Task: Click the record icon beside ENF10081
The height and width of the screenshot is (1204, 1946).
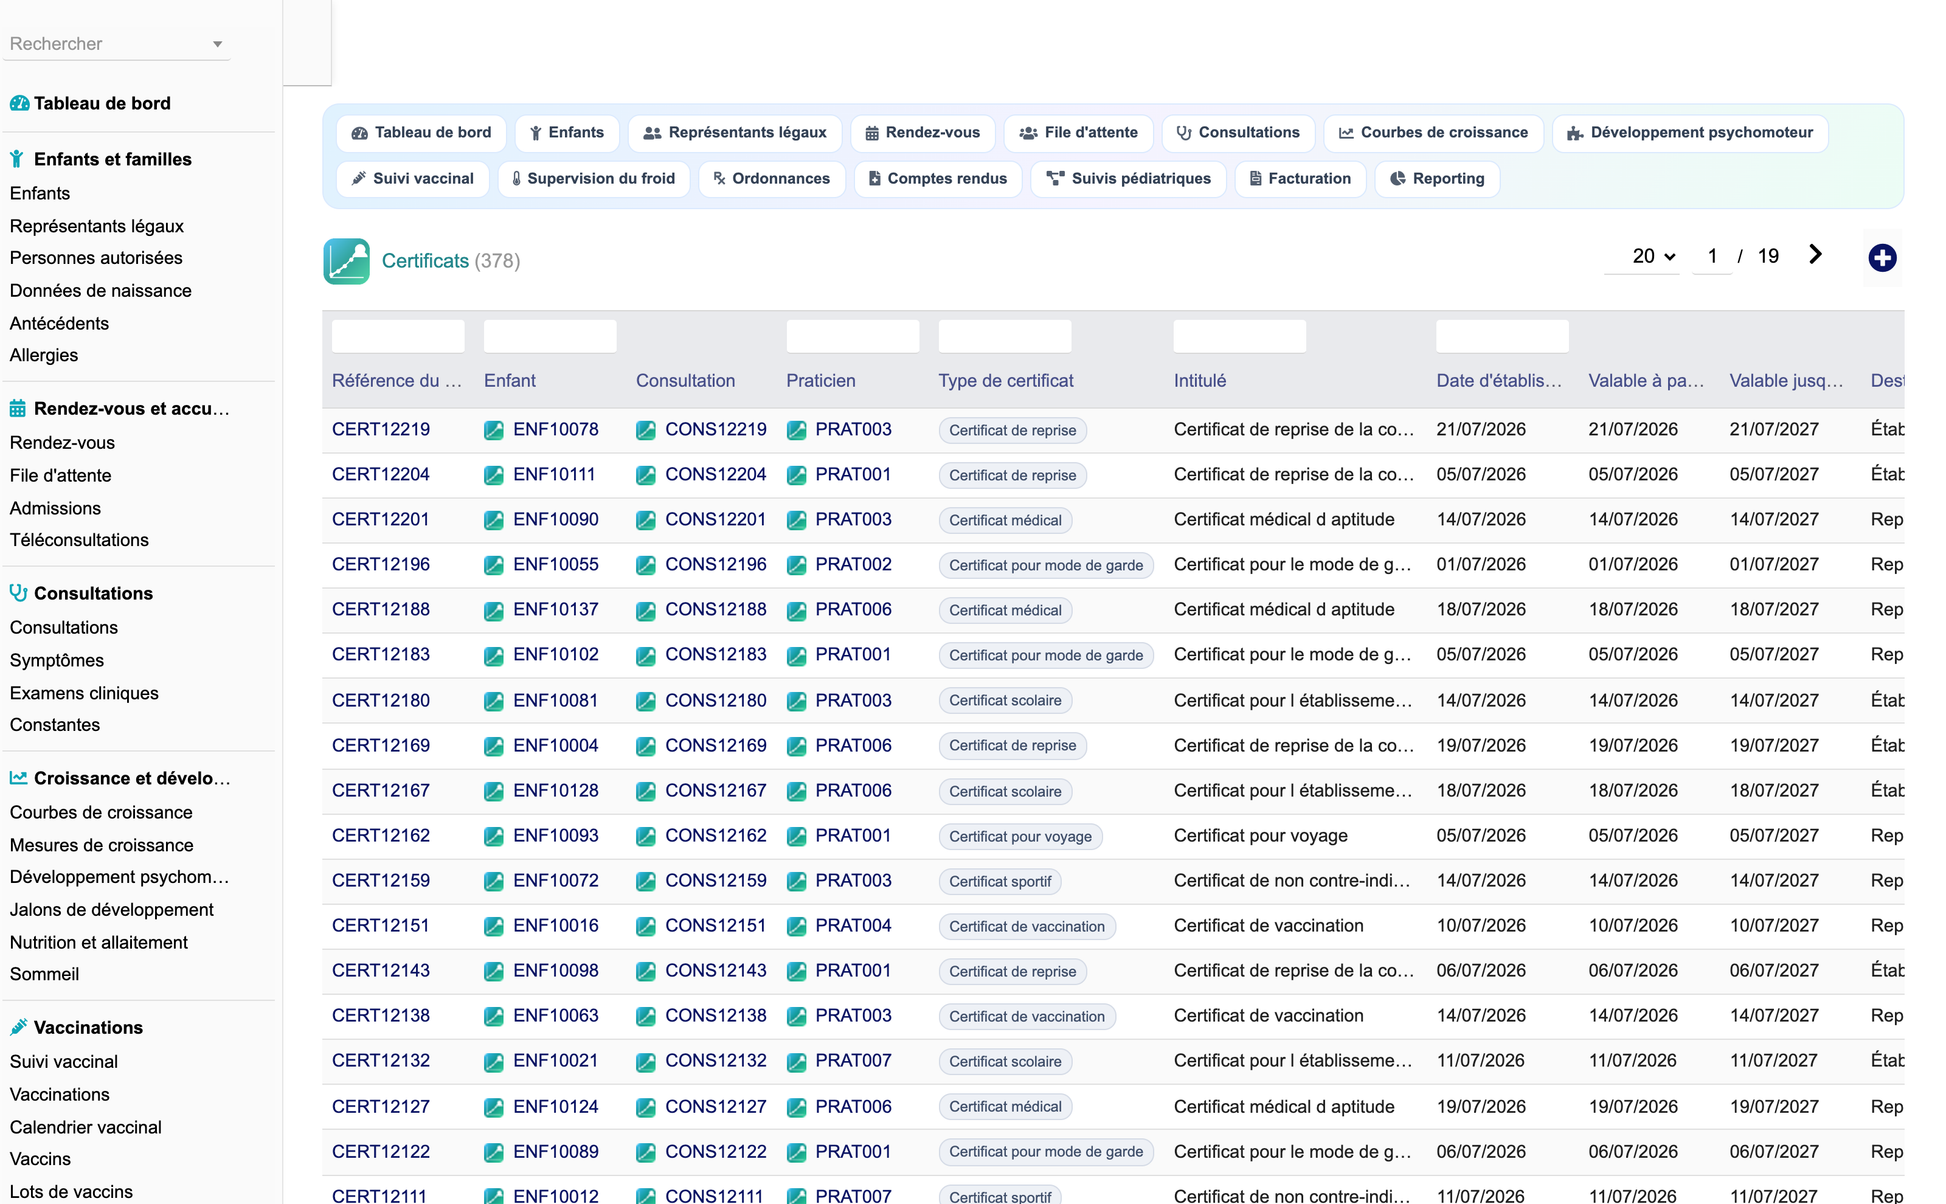Action: (494, 701)
